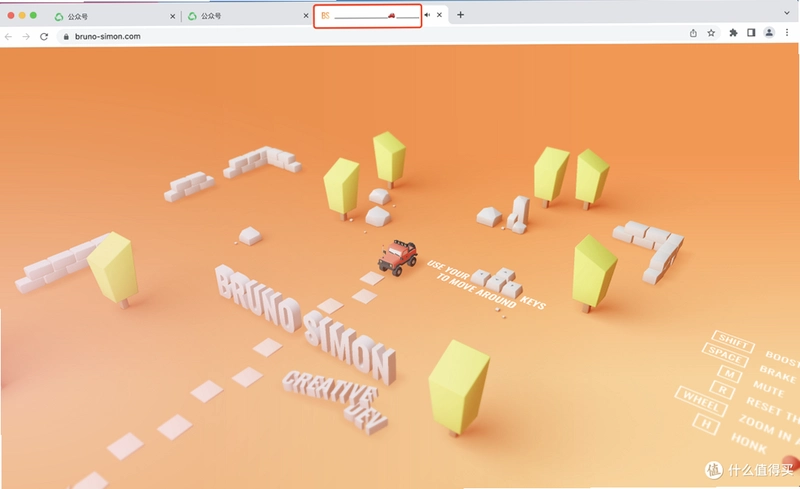This screenshot has width=800, height=489.
Task: Go back using the browser back arrow
Action: (x=8, y=36)
